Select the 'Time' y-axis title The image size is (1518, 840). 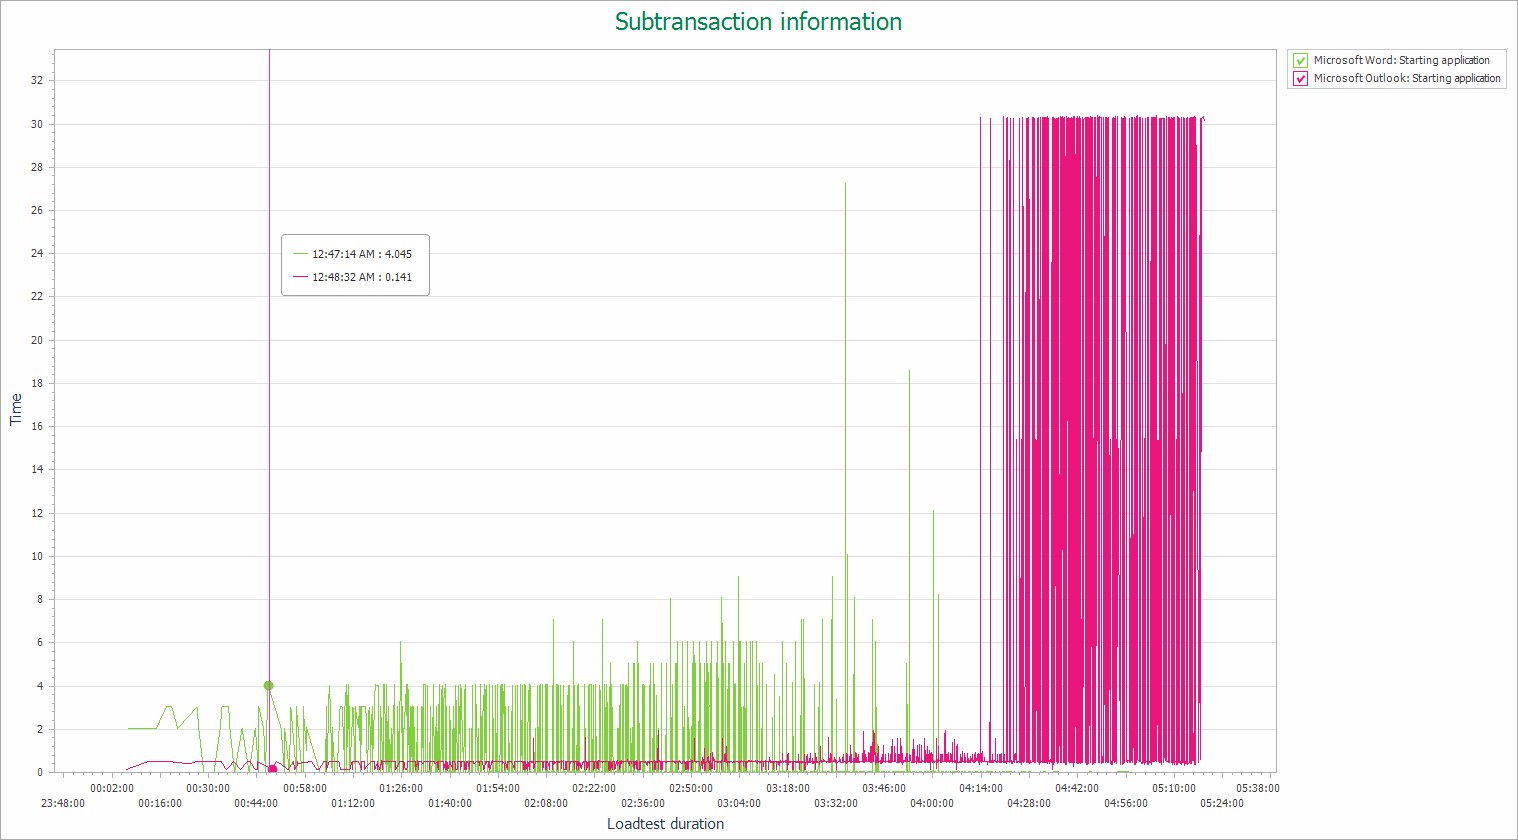tap(16, 409)
